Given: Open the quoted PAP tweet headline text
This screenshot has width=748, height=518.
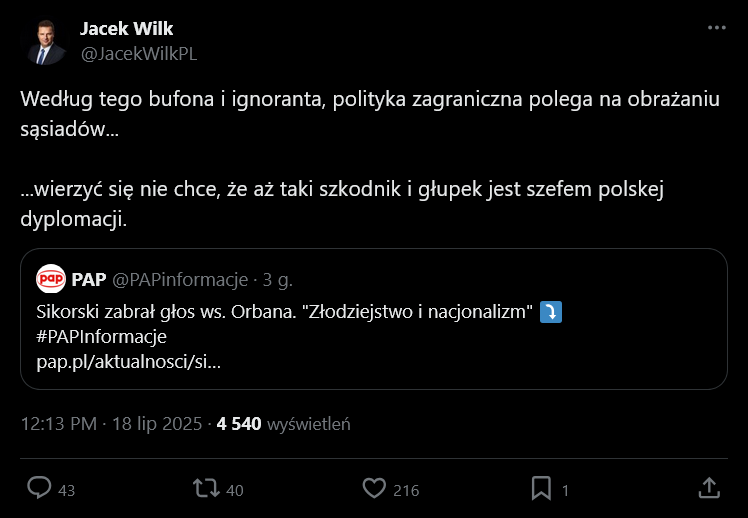Looking at the screenshot, I should (282, 312).
